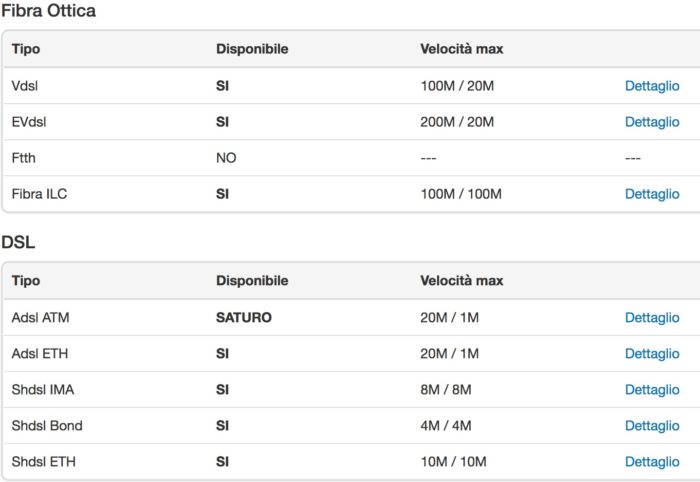700x482 pixels.
Task: Open Dettaglio link for Shdsl IMA
Action: tap(652, 390)
